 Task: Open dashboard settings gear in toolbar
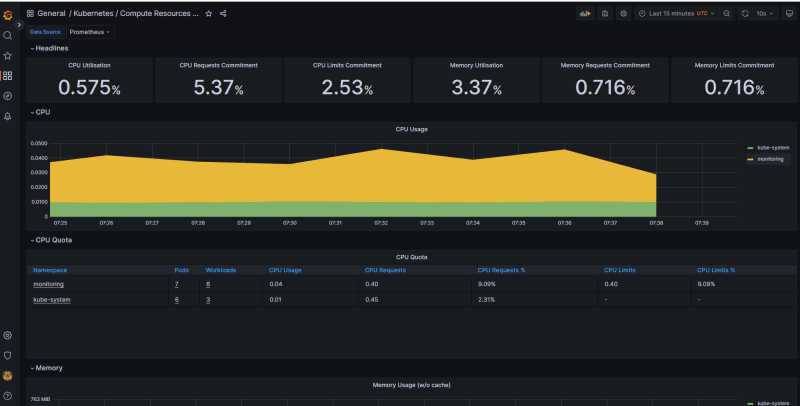pyautogui.click(x=623, y=14)
